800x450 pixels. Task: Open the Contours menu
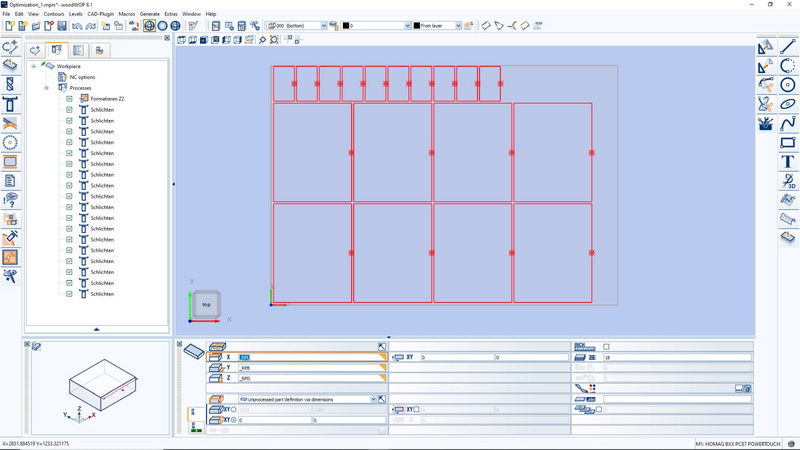[x=54, y=14]
